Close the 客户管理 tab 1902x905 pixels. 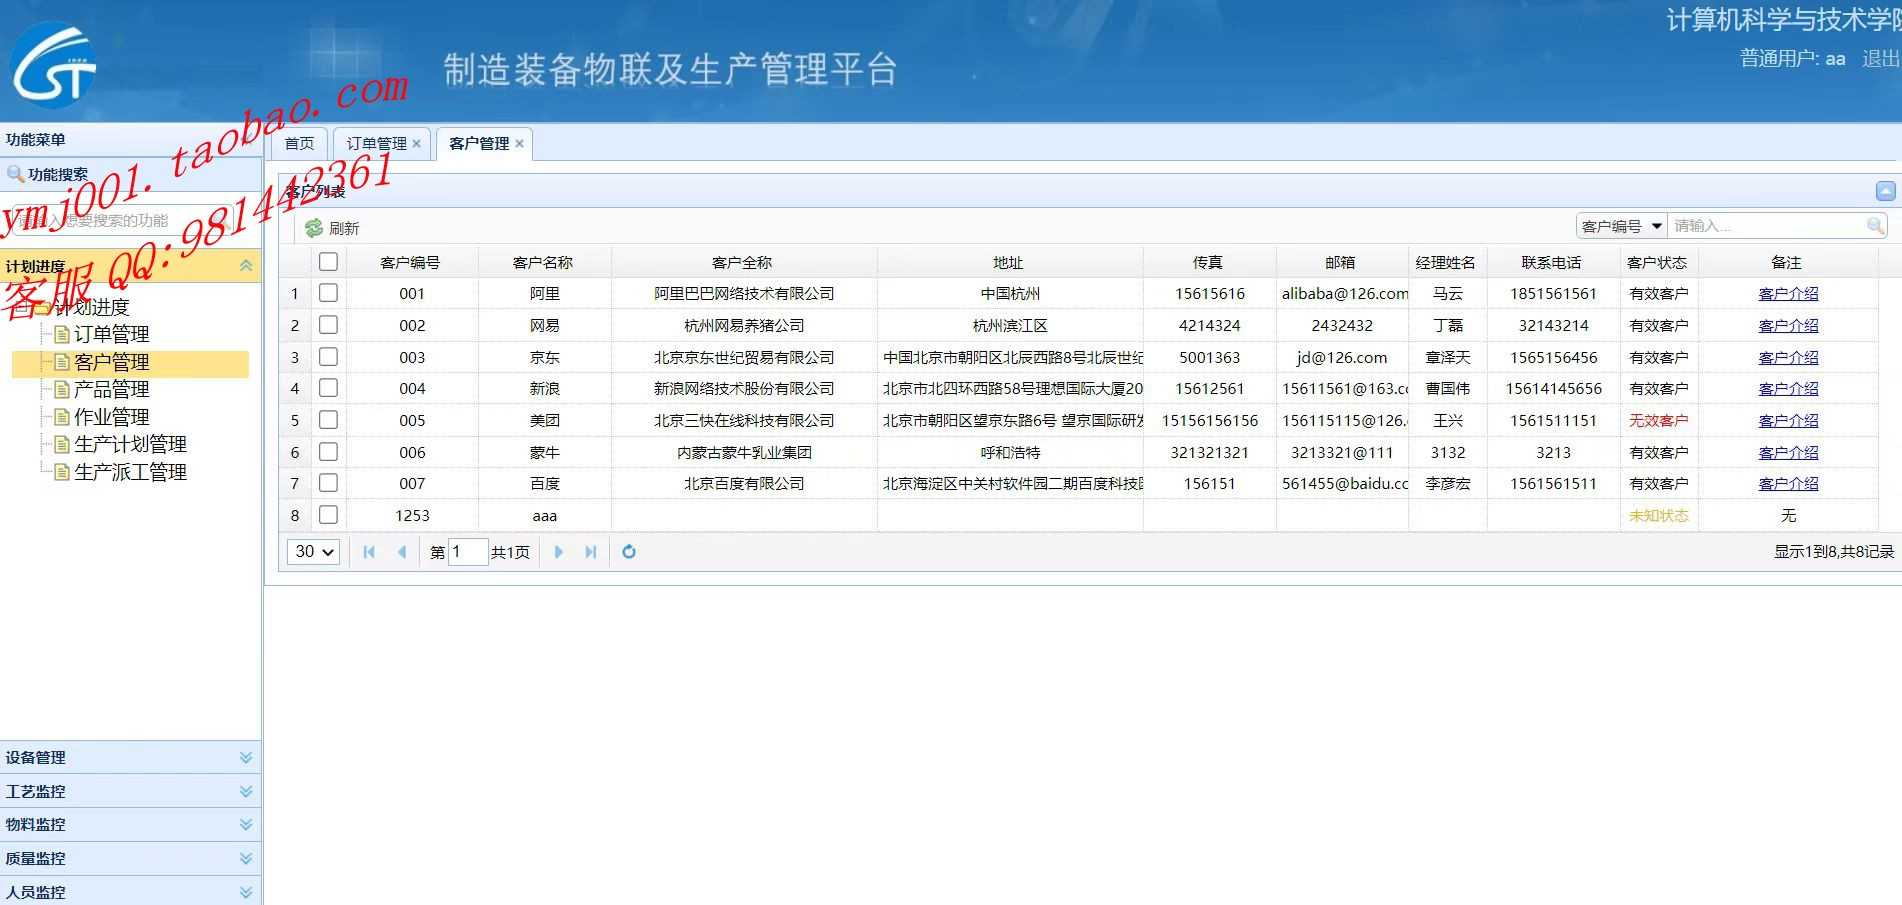coord(520,144)
